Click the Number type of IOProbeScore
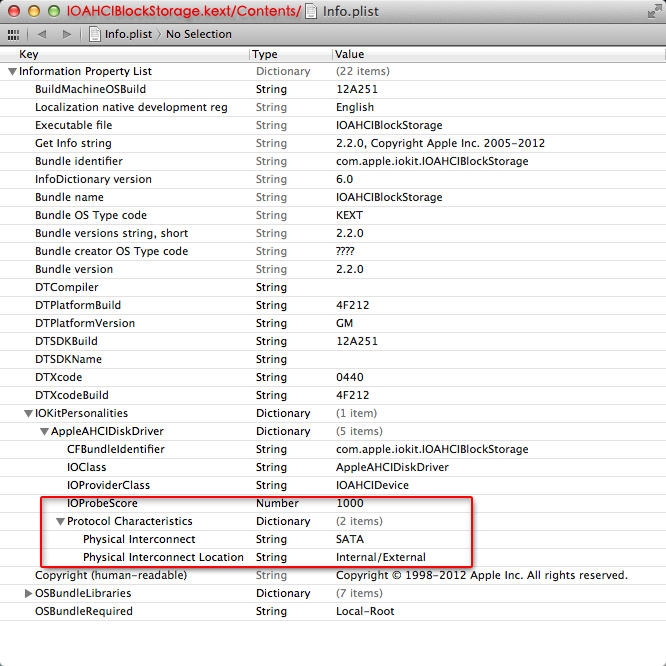Screen dimensions: 666x666 click(x=277, y=503)
